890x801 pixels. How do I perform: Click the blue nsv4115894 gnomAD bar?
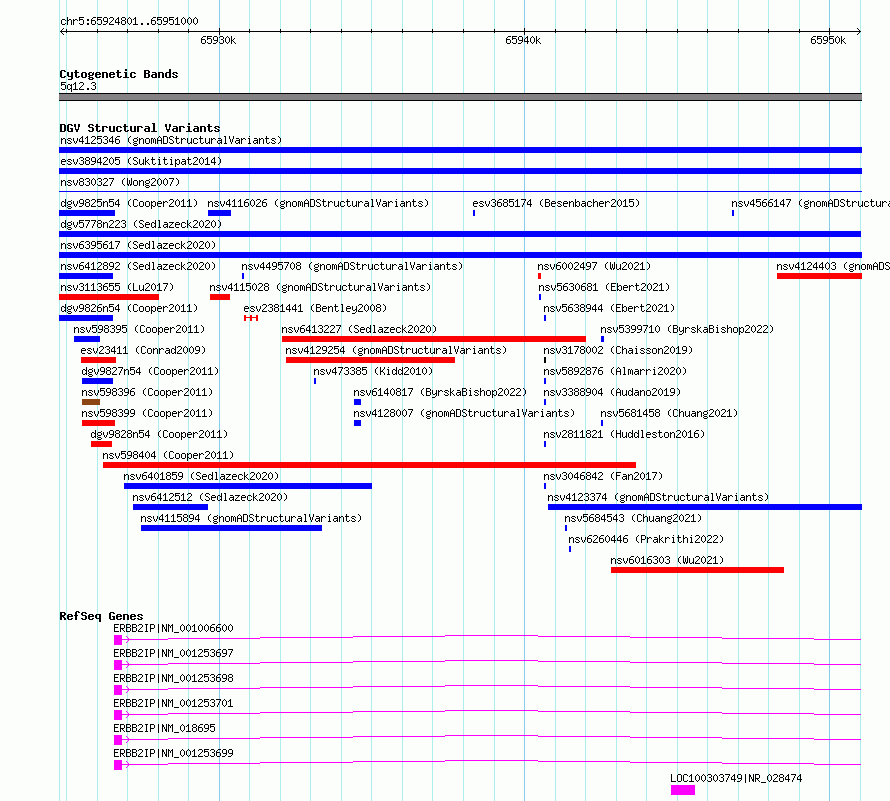coord(231,528)
